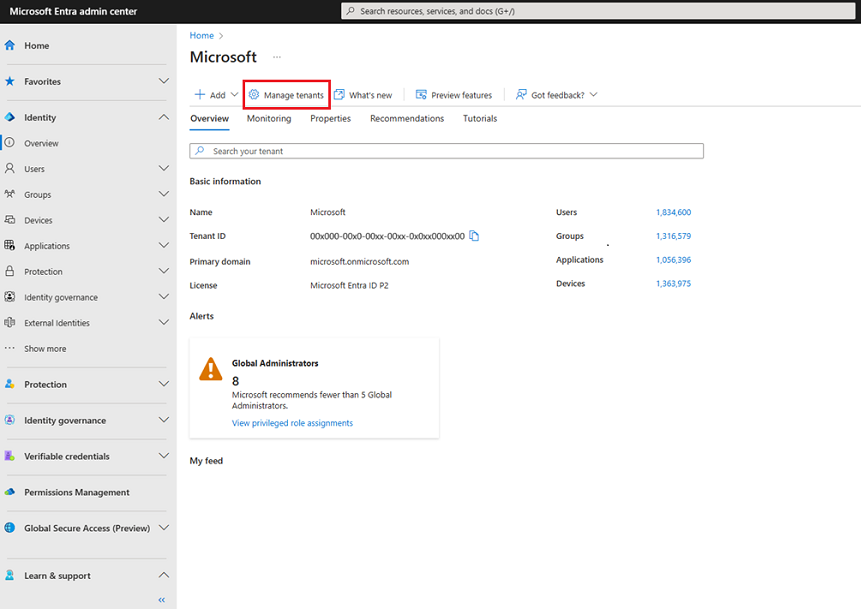Switch to the Recommendations tab
The width and height of the screenshot is (861, 609).
click(407, 119)
